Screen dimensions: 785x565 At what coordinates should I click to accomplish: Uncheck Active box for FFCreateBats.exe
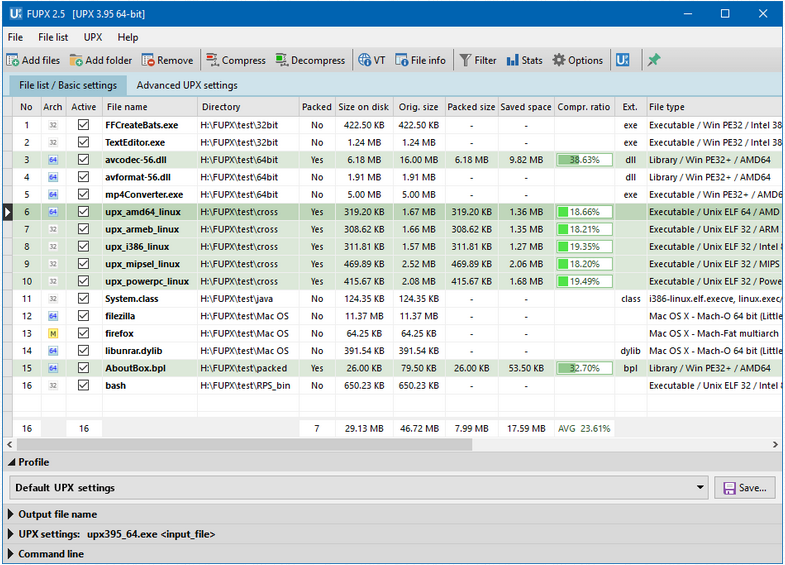[x=83, y=125]
